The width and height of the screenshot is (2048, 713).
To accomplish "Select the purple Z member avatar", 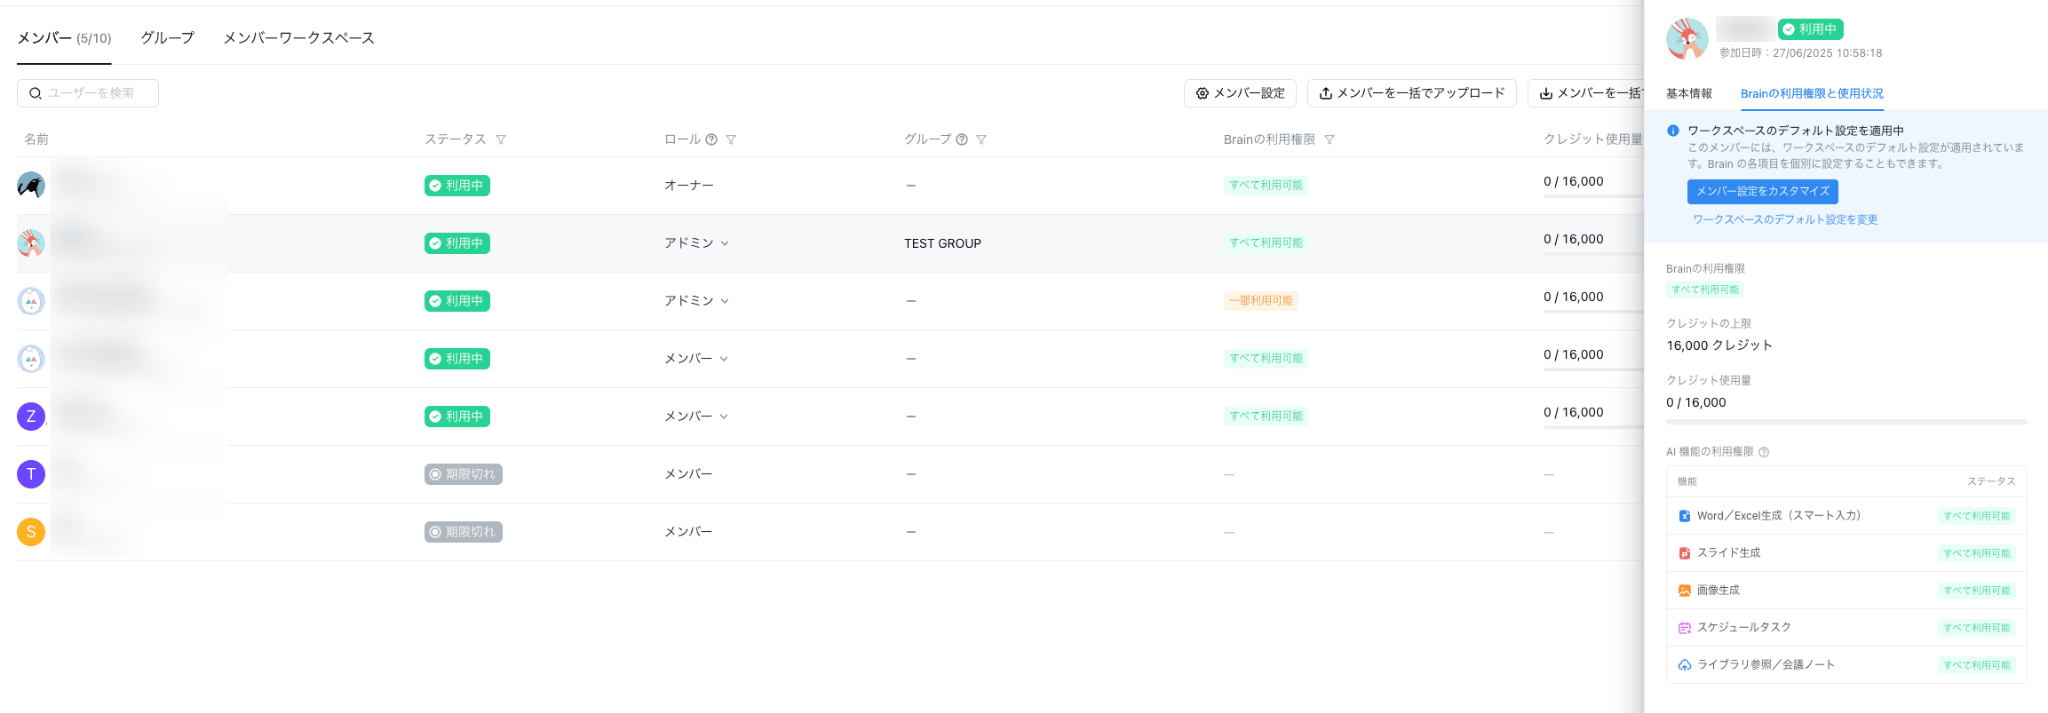I will [31, 416].
